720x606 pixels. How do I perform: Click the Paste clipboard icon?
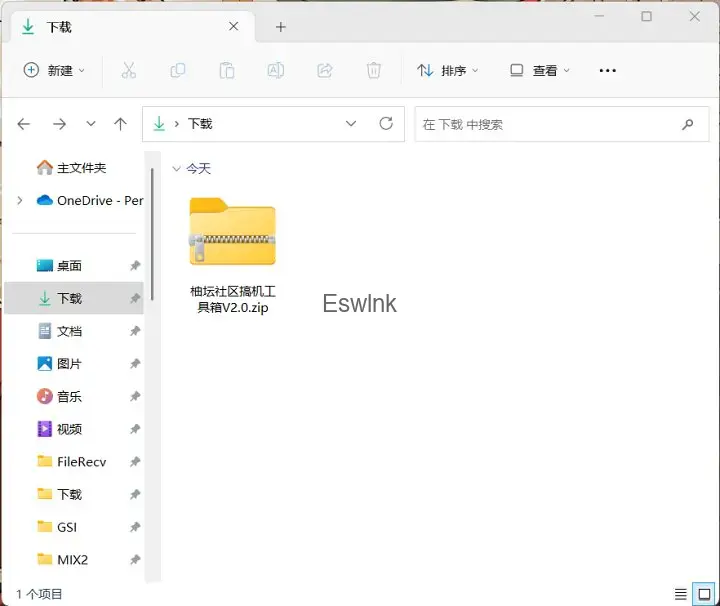(227, 70)
